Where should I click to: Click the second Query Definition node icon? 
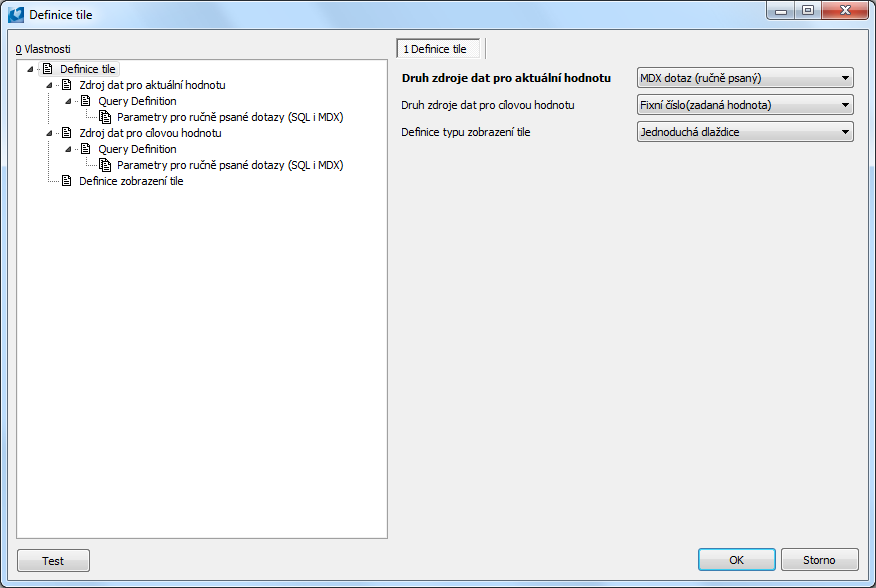(x=85, y=149)
